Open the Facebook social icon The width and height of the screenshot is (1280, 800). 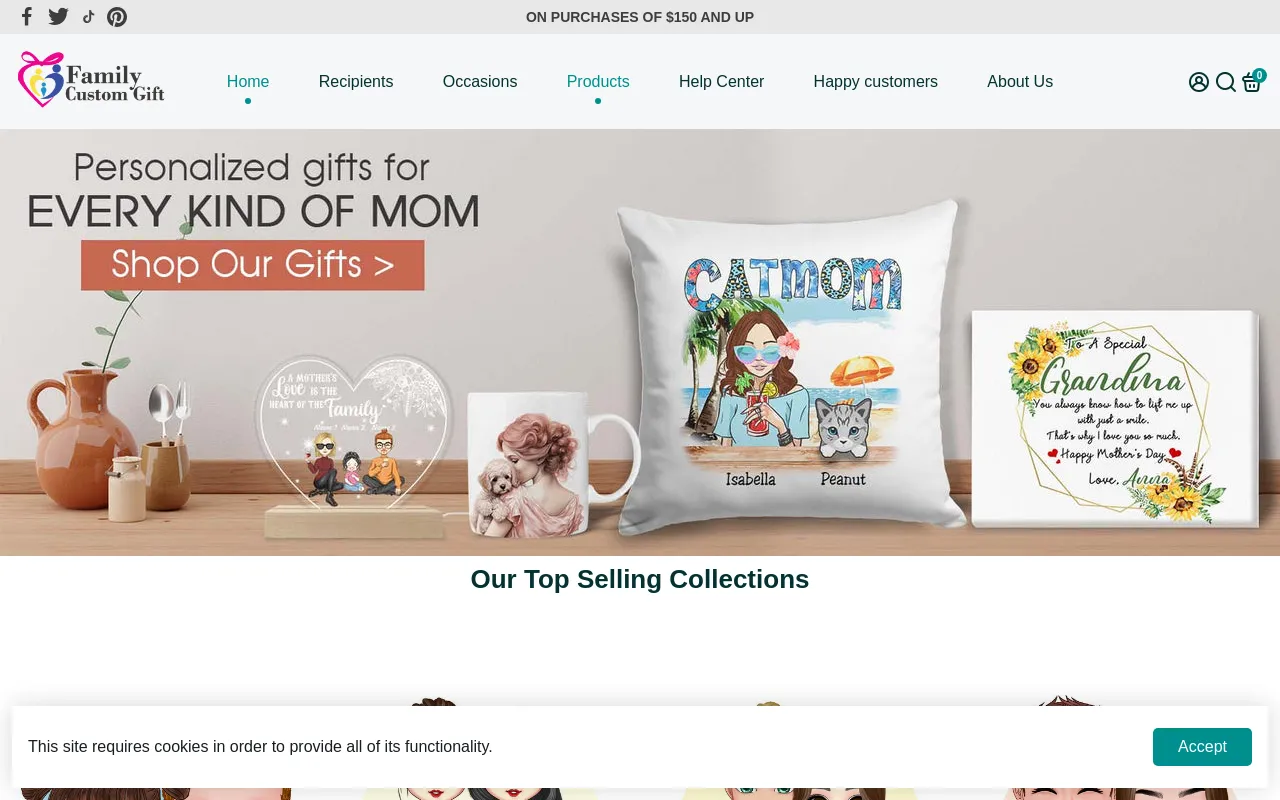click(27, 17)
